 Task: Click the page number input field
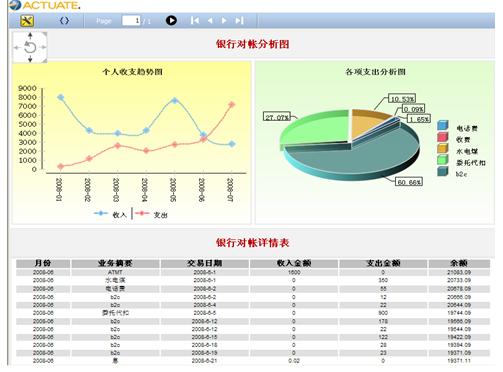coord(131,21)
